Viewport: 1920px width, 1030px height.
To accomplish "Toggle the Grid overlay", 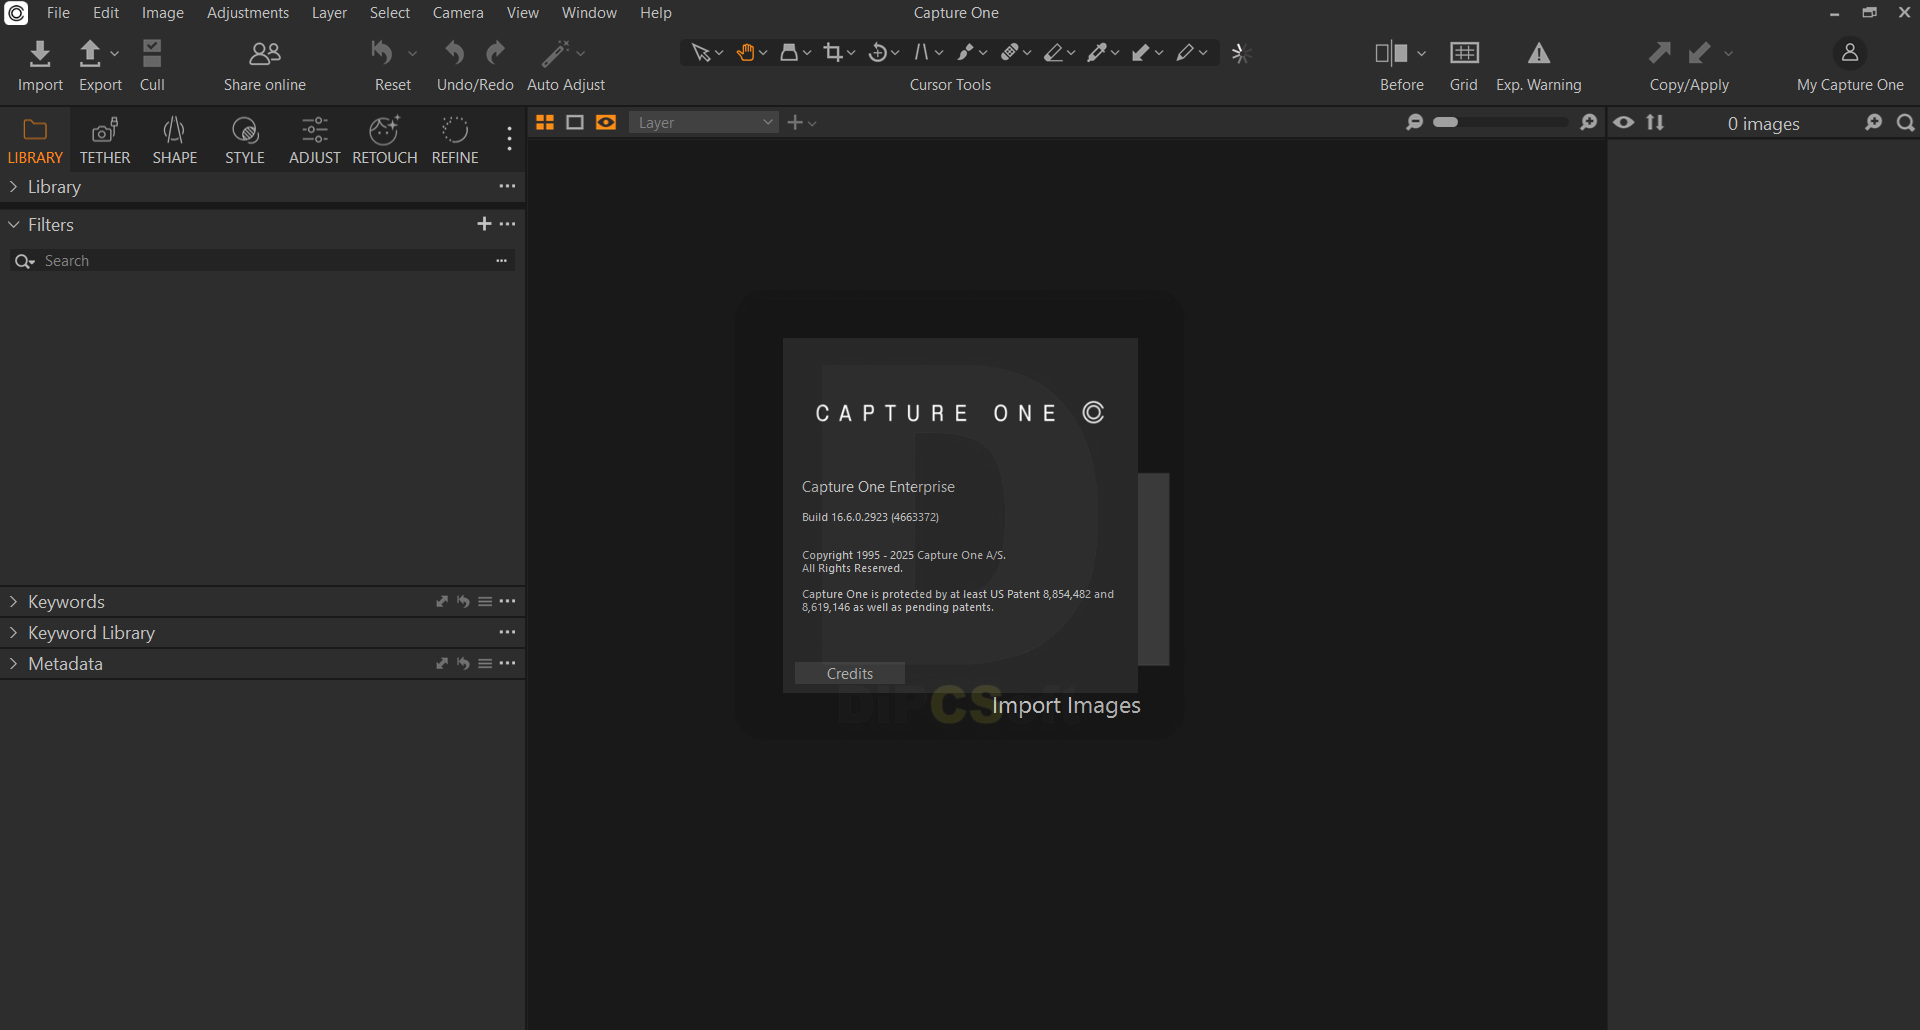I will [x=1464, y=53].
